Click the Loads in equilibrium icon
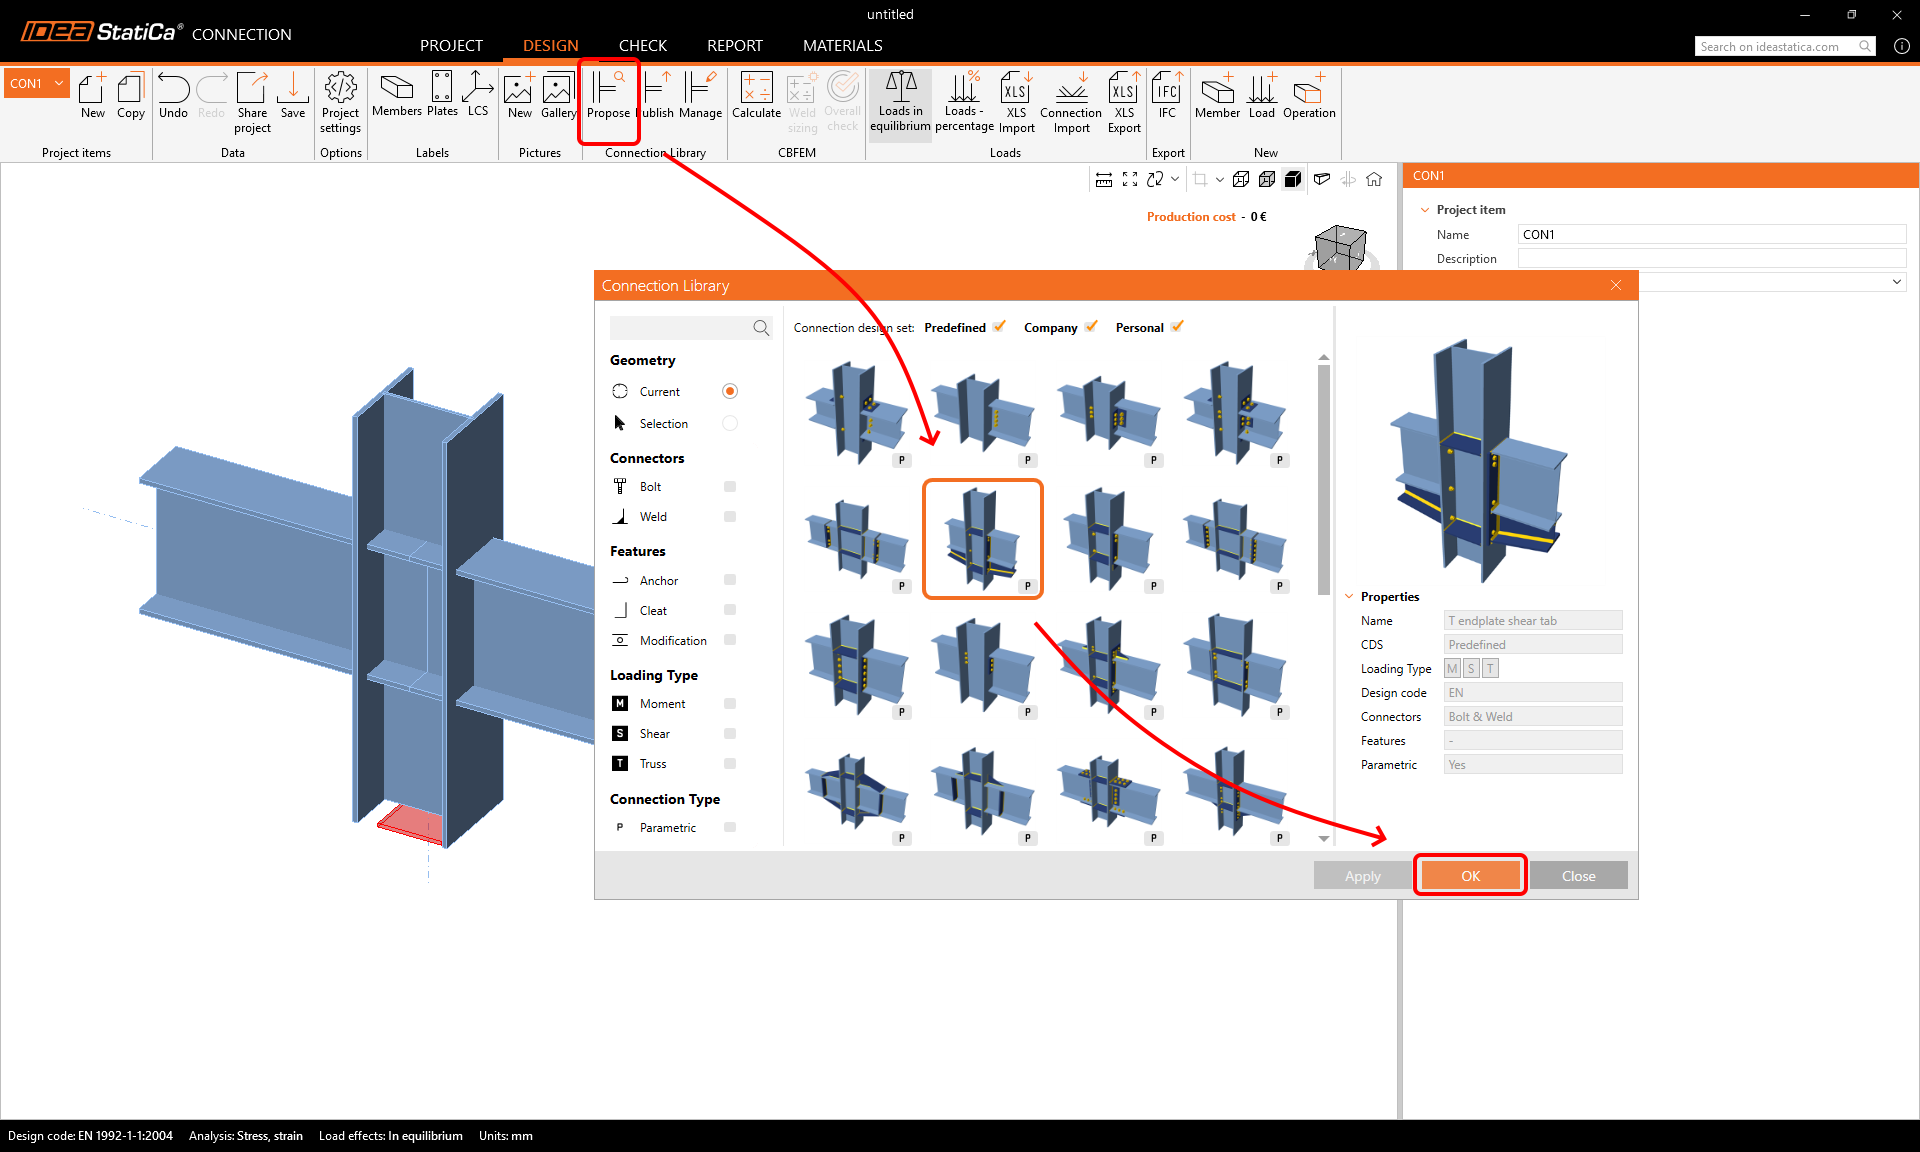 [x=900, y=100]
